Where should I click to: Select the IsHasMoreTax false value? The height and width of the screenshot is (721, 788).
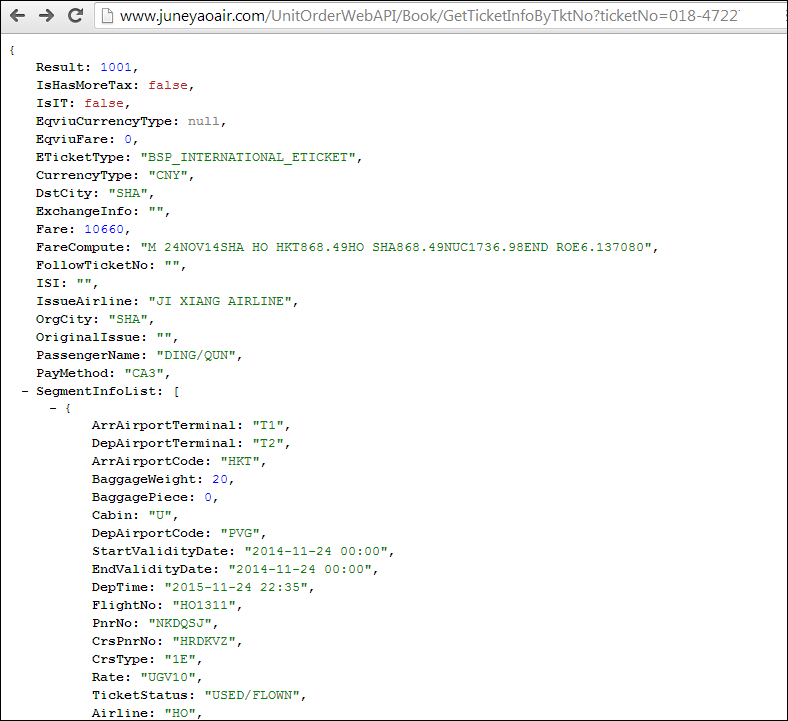(x=168, y=85)
